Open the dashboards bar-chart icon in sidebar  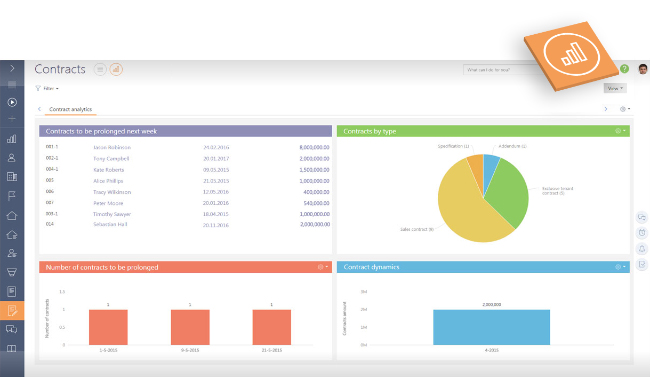12,139
